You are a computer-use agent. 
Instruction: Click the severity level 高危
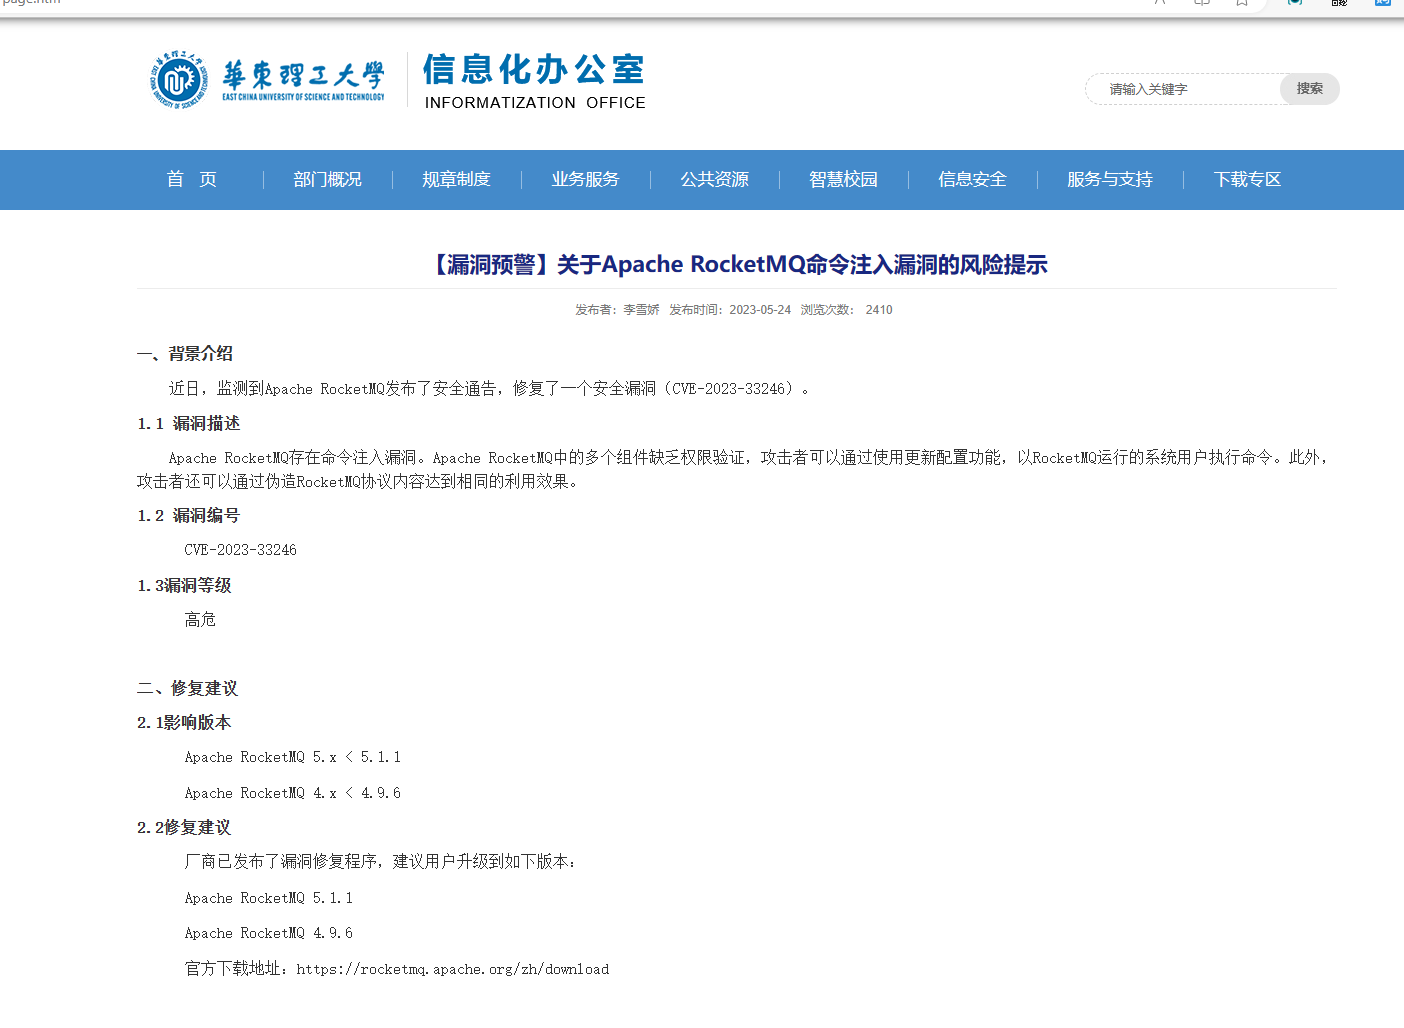coord(200,620)
